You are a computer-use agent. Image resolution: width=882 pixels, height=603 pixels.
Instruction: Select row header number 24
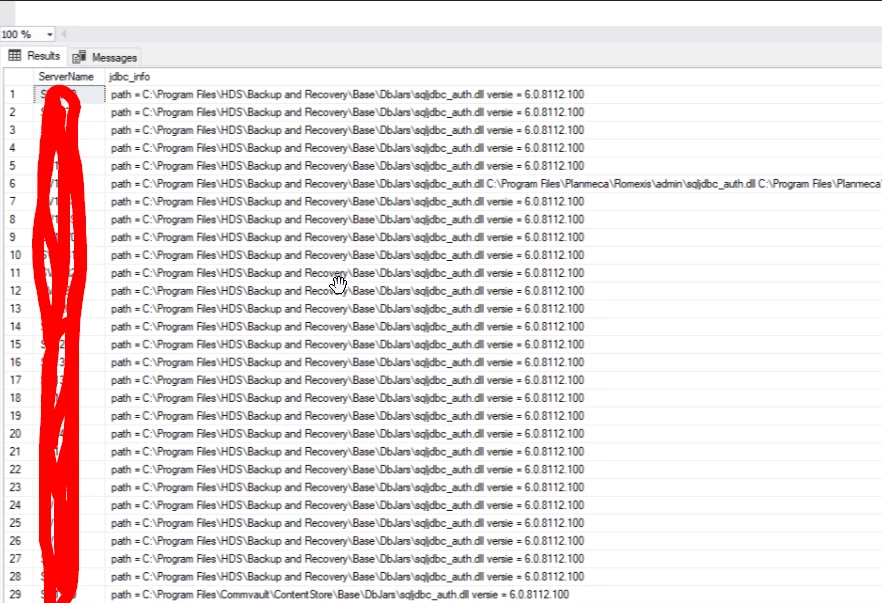(x=19, y=505)
